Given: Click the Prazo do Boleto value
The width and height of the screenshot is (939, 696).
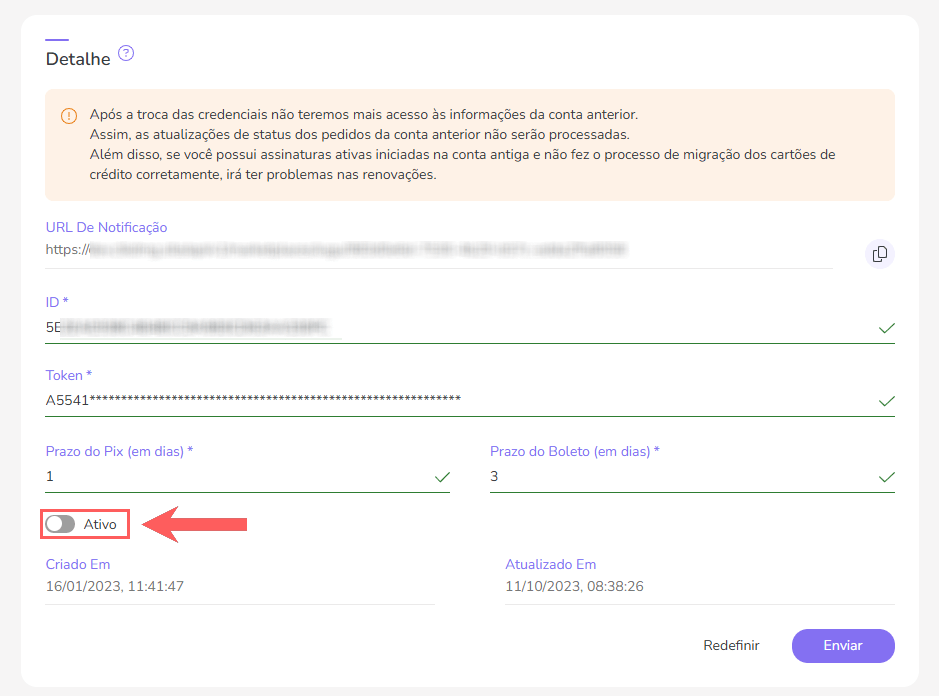Looking at the screenshot, I should (x=600, y=476).
